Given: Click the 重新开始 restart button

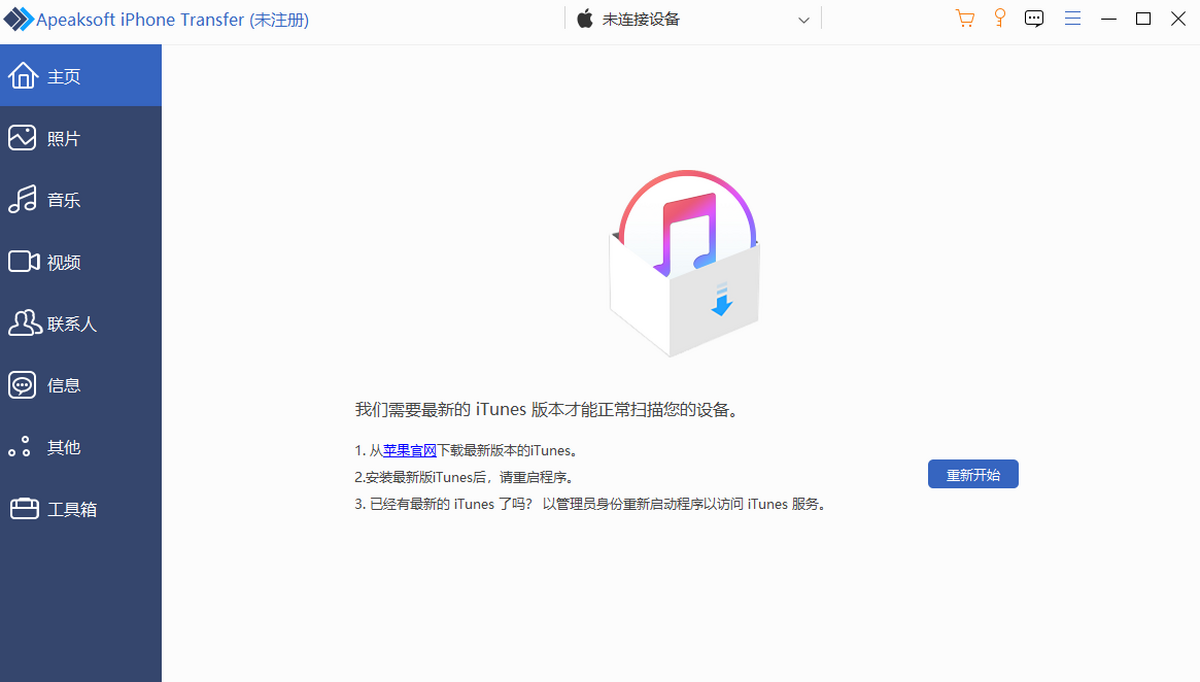Looking at the screenshot, I should (973, 474).
